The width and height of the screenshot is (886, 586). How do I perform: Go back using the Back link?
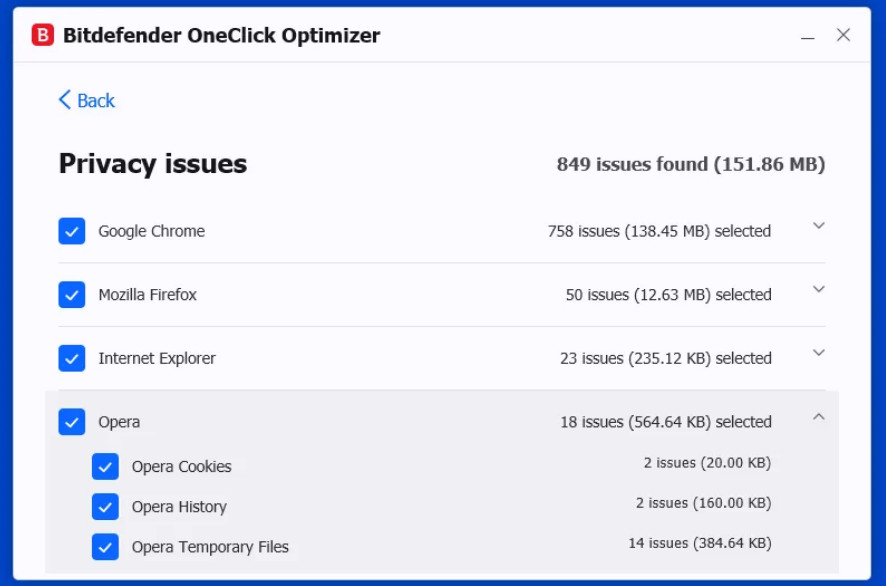point(86,101)
